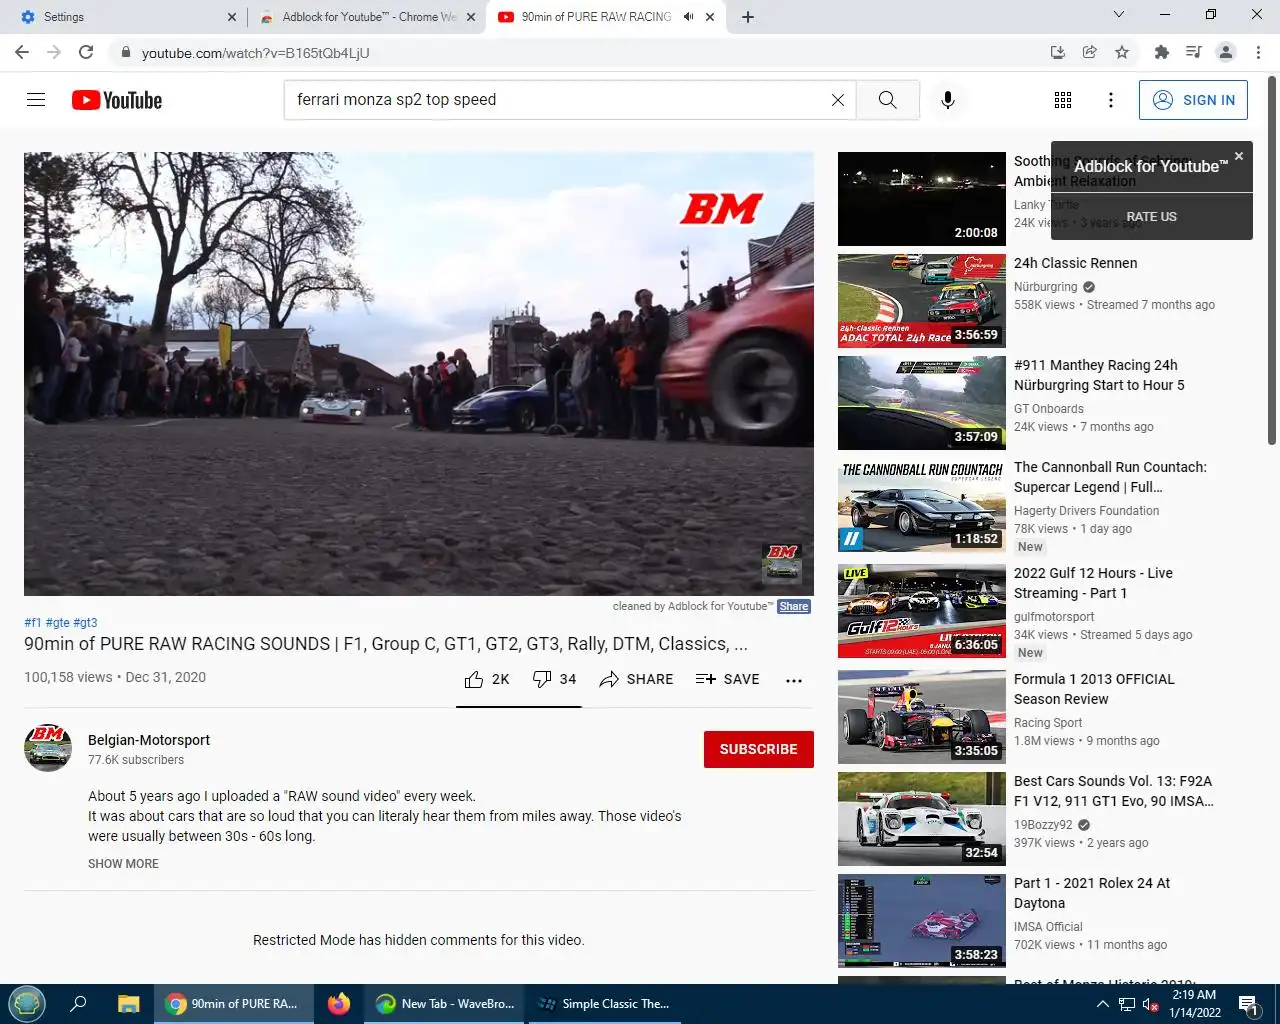1280x1024 pixels.
Task: Open Formula 1 2013 Season Review title
Action: (1094, 689)
